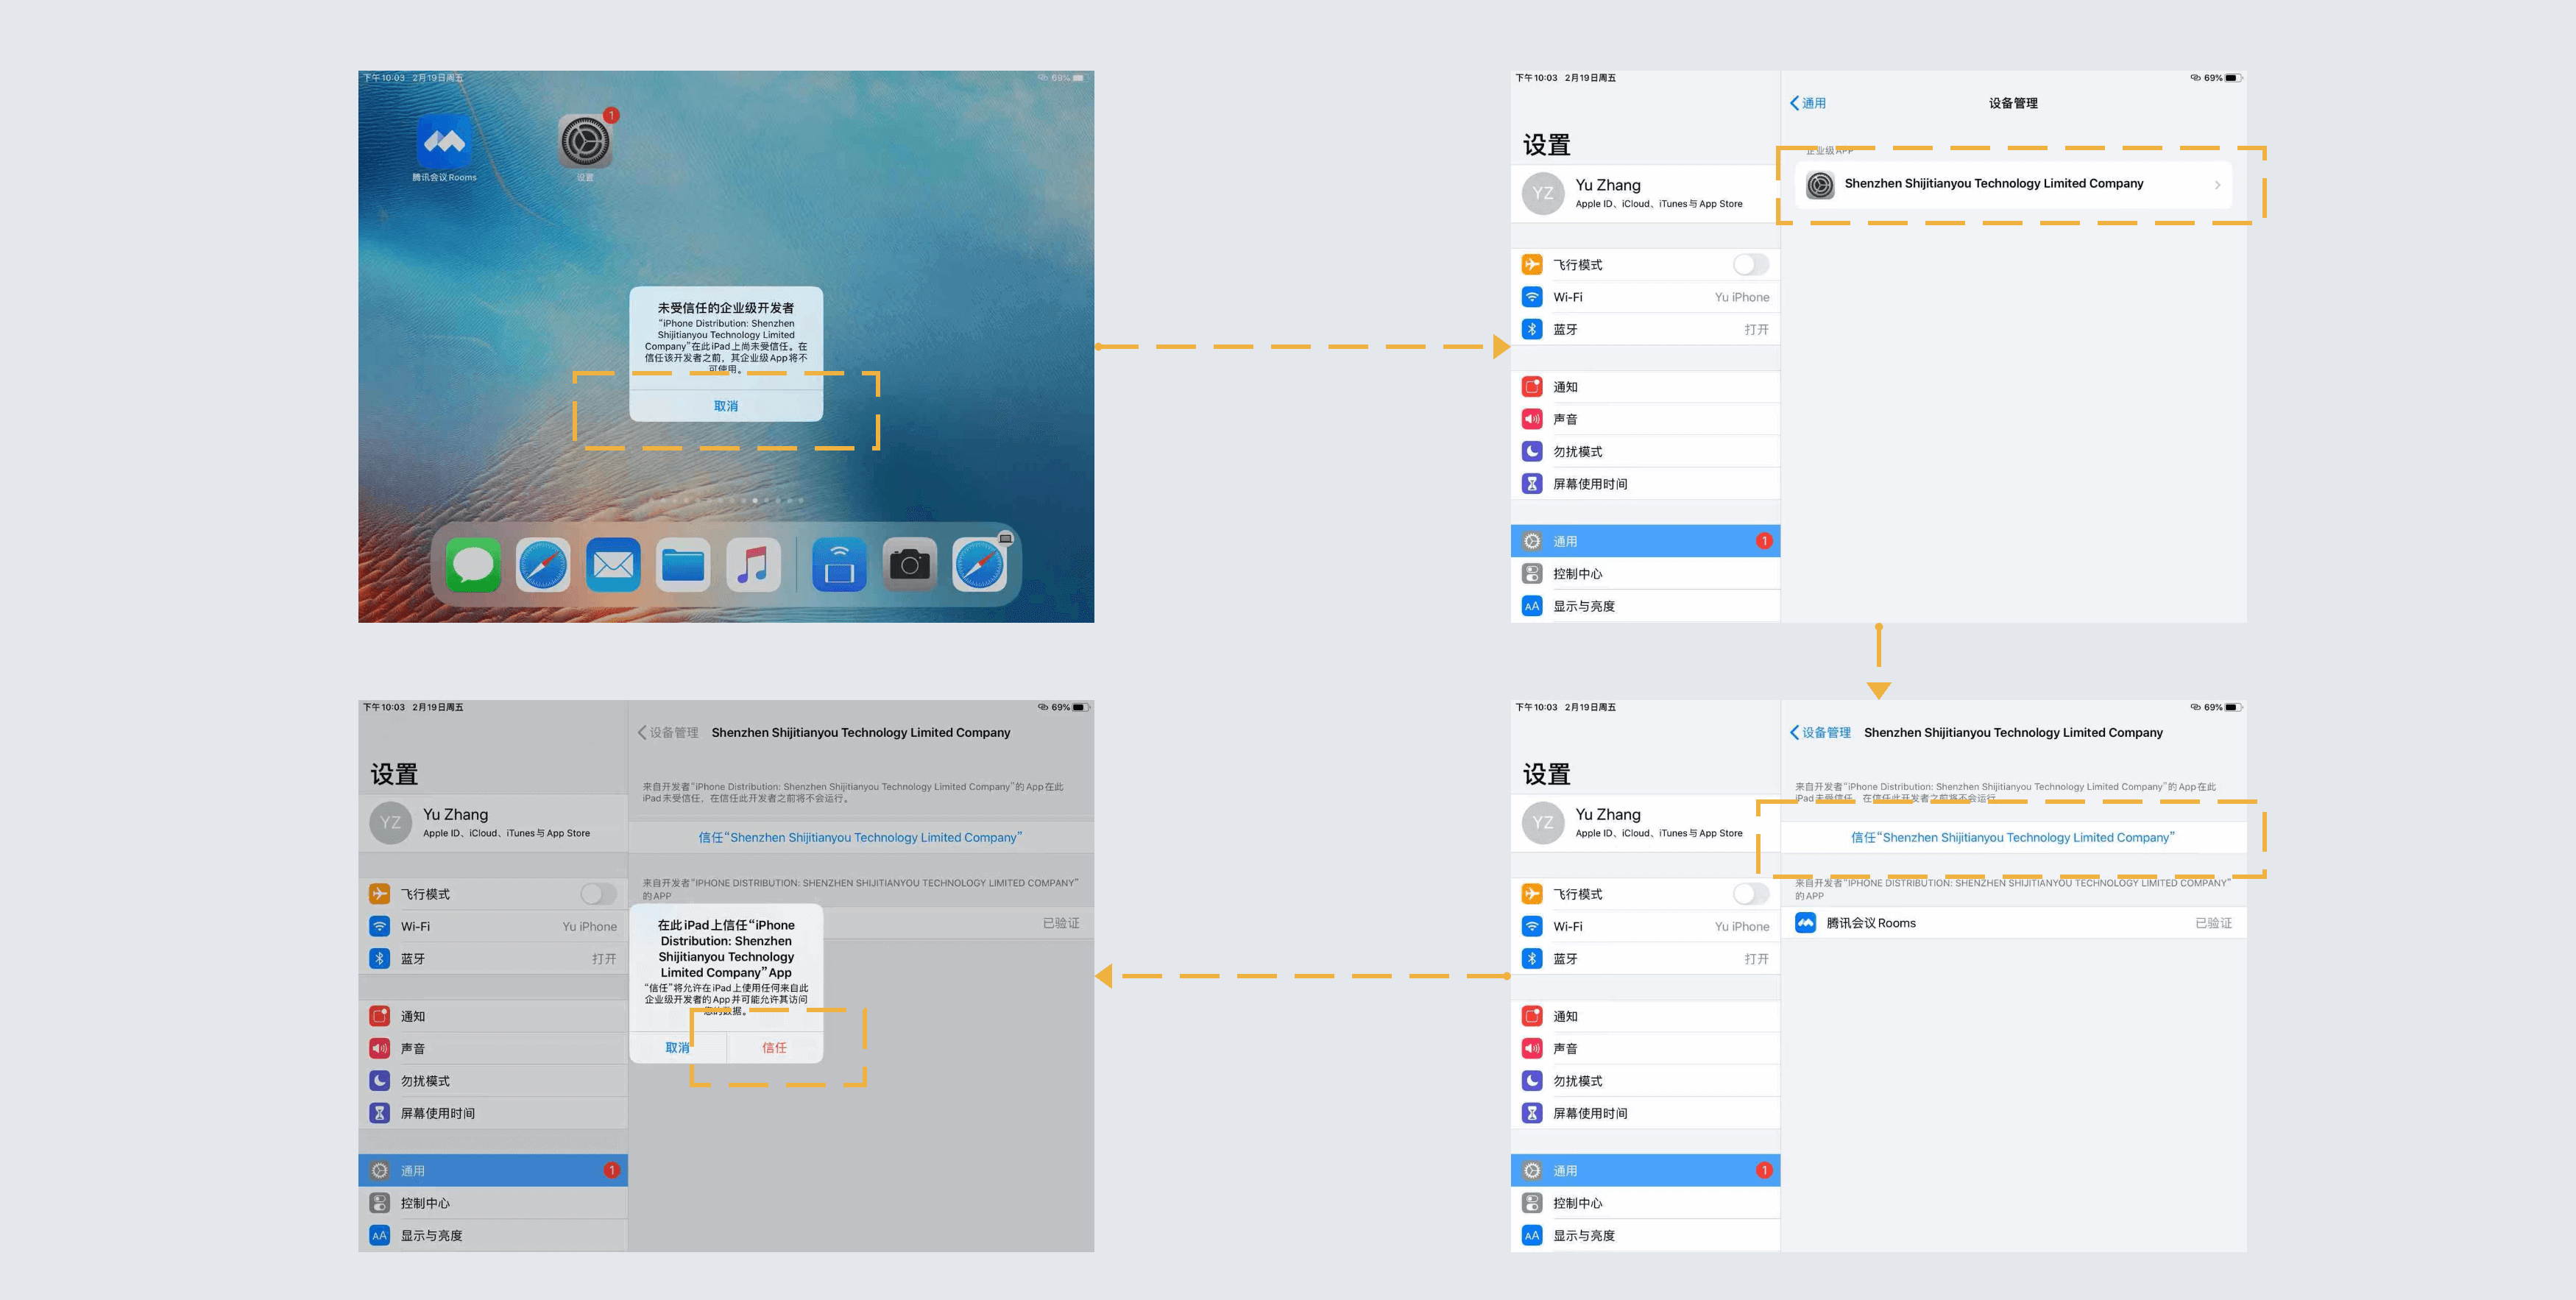Click the enterprise profile gear icon in 设备管理
2576x1300 pixels.
coord(1820,184)
